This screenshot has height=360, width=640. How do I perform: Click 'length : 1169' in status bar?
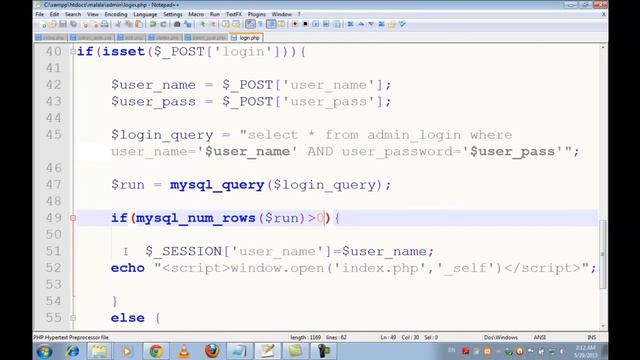click(305, 338)
